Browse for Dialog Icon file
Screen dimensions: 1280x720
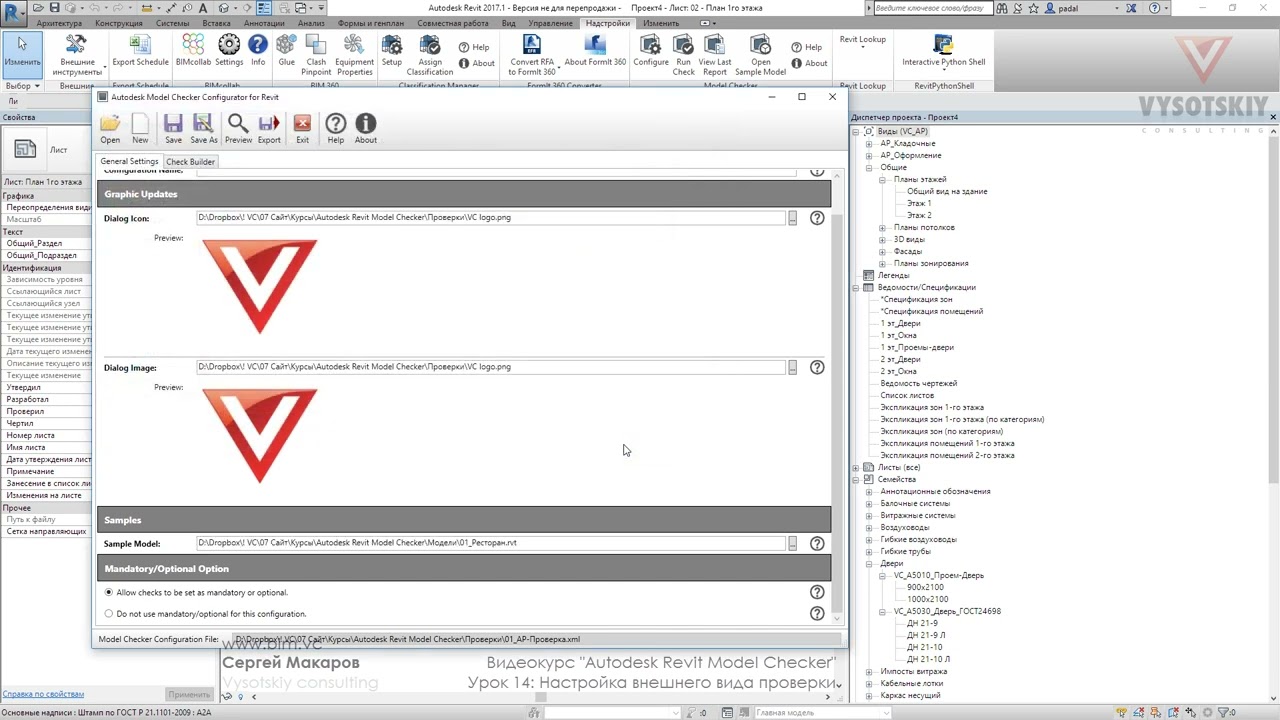click(792, 218)
